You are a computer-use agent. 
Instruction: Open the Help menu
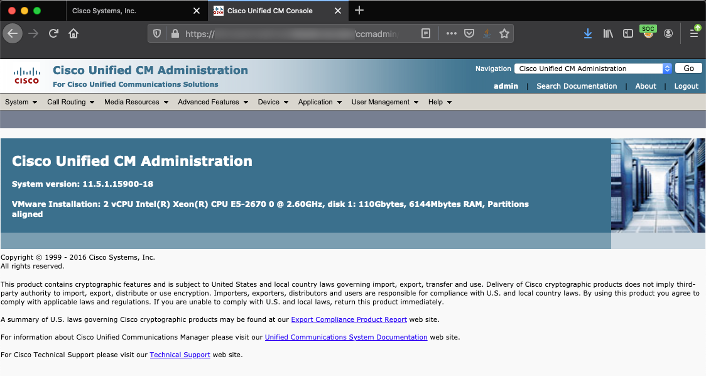pyautogui.click(x=439, y=102)
